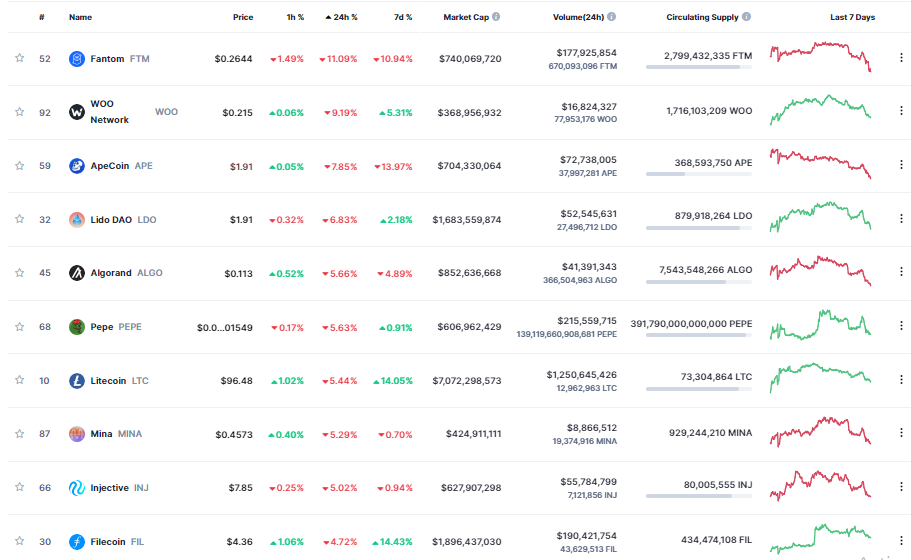Image resolution: width=911 pixels, height=560 pixels.
Task: Click the Litecoin logo icon
Action: pyautogui.click(x=77, y=380)
